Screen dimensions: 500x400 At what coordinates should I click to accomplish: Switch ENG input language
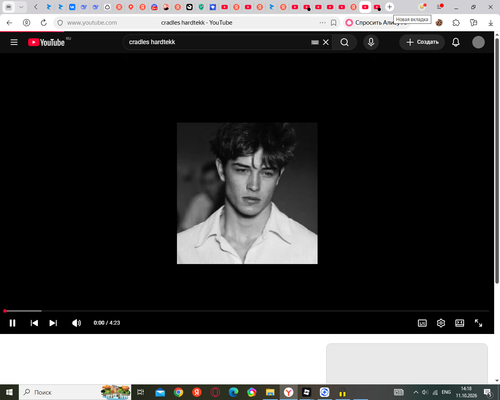446,392
